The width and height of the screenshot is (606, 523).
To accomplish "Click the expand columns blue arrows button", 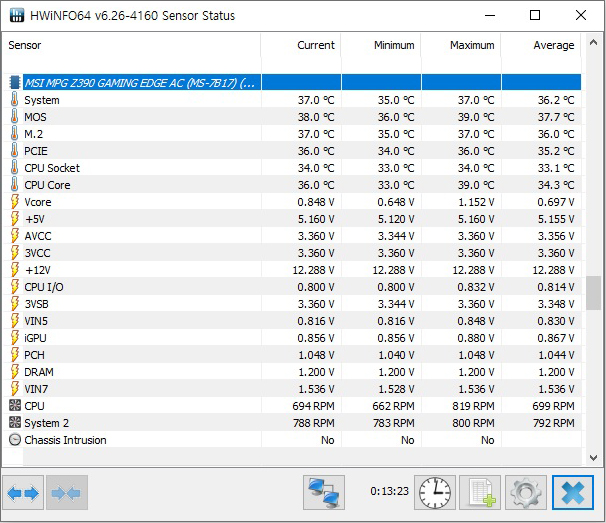I will tap(23, 493).
